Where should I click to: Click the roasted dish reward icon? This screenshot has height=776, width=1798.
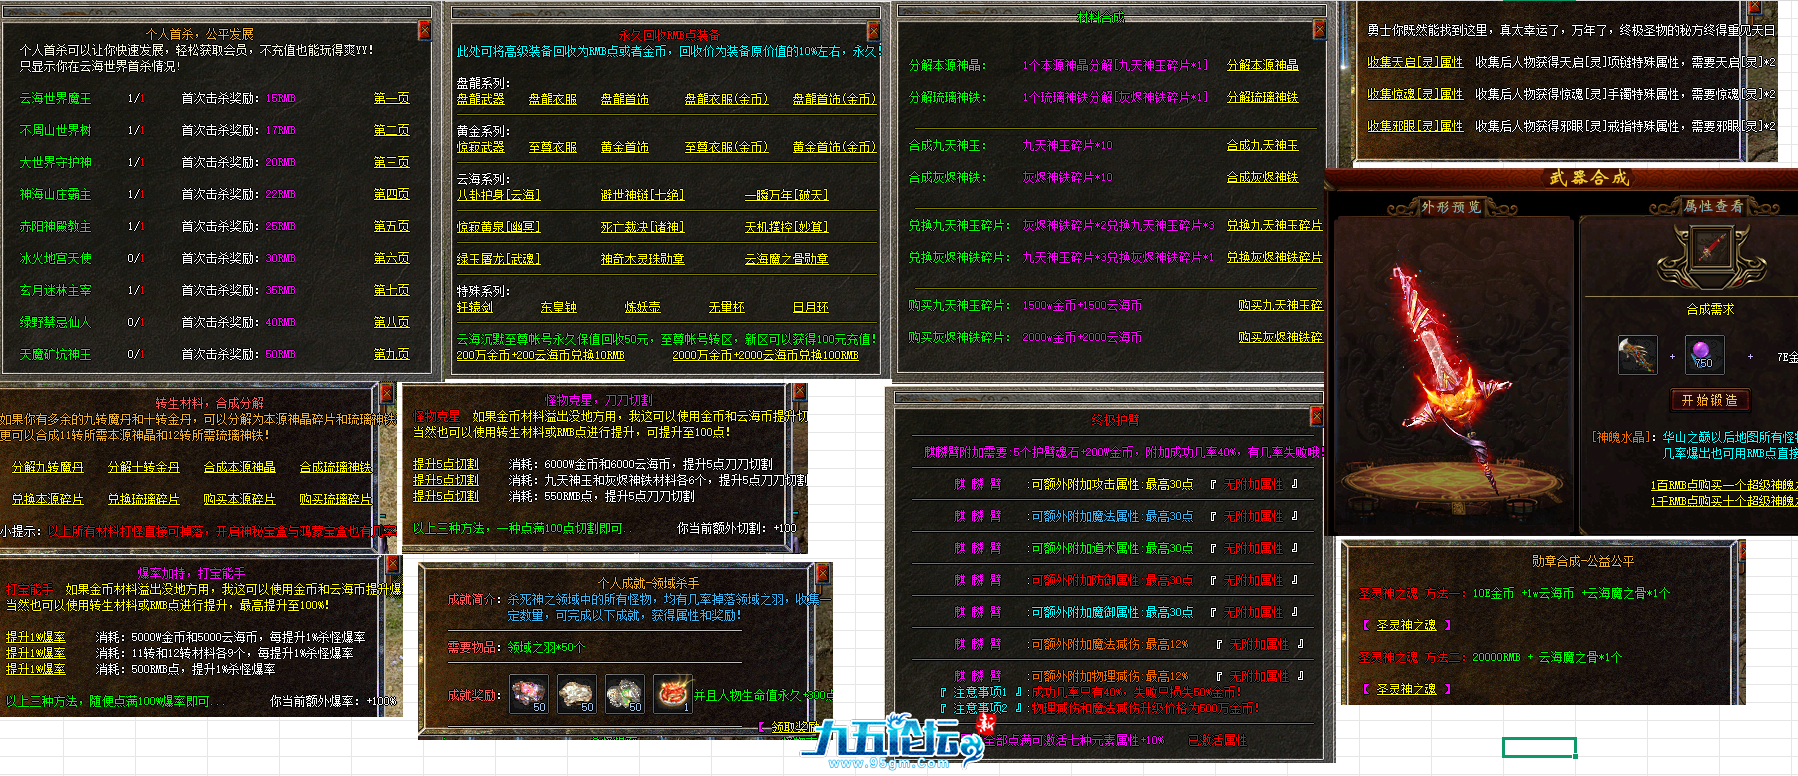[x=673, y=693]
